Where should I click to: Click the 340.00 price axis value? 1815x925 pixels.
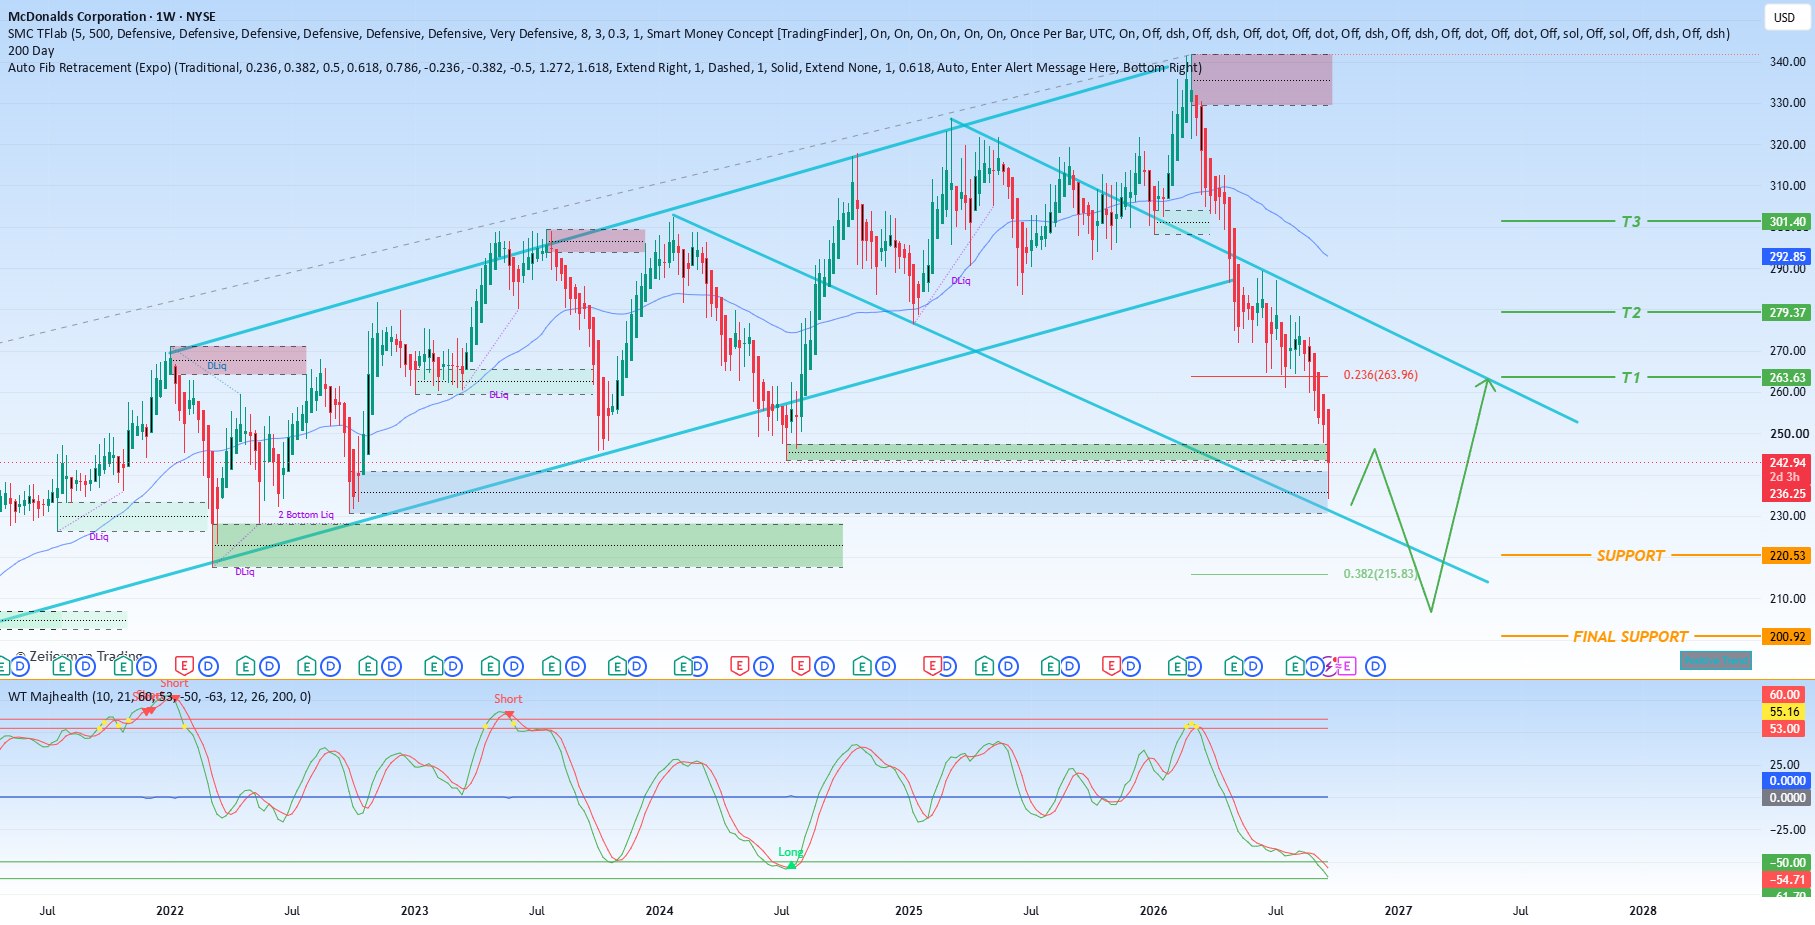click(x=1787, y=62)
